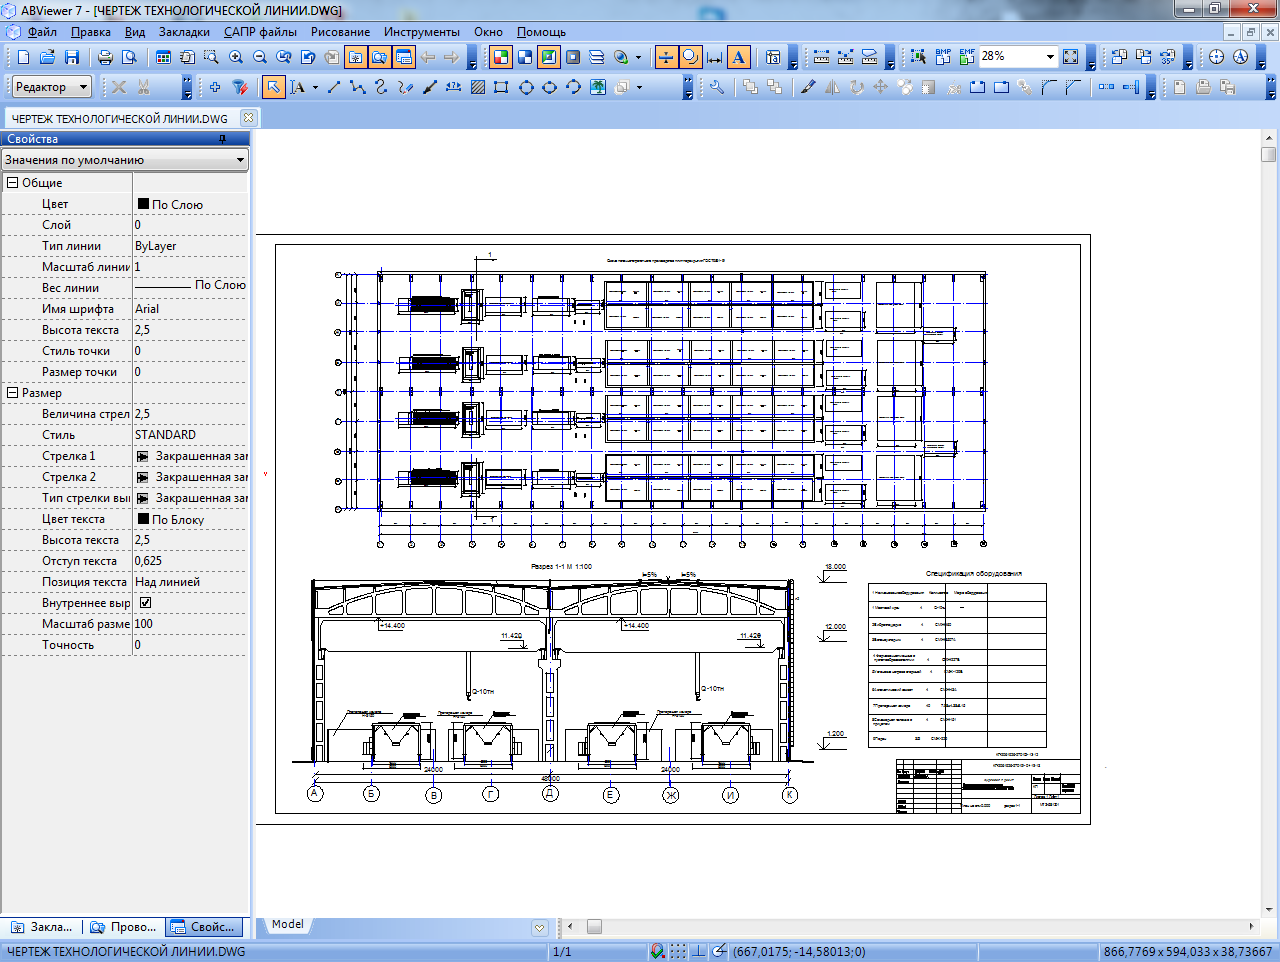Screen dimensions: 1280x962
Task: Click the wrench settings icon
Action: point(716,87)
